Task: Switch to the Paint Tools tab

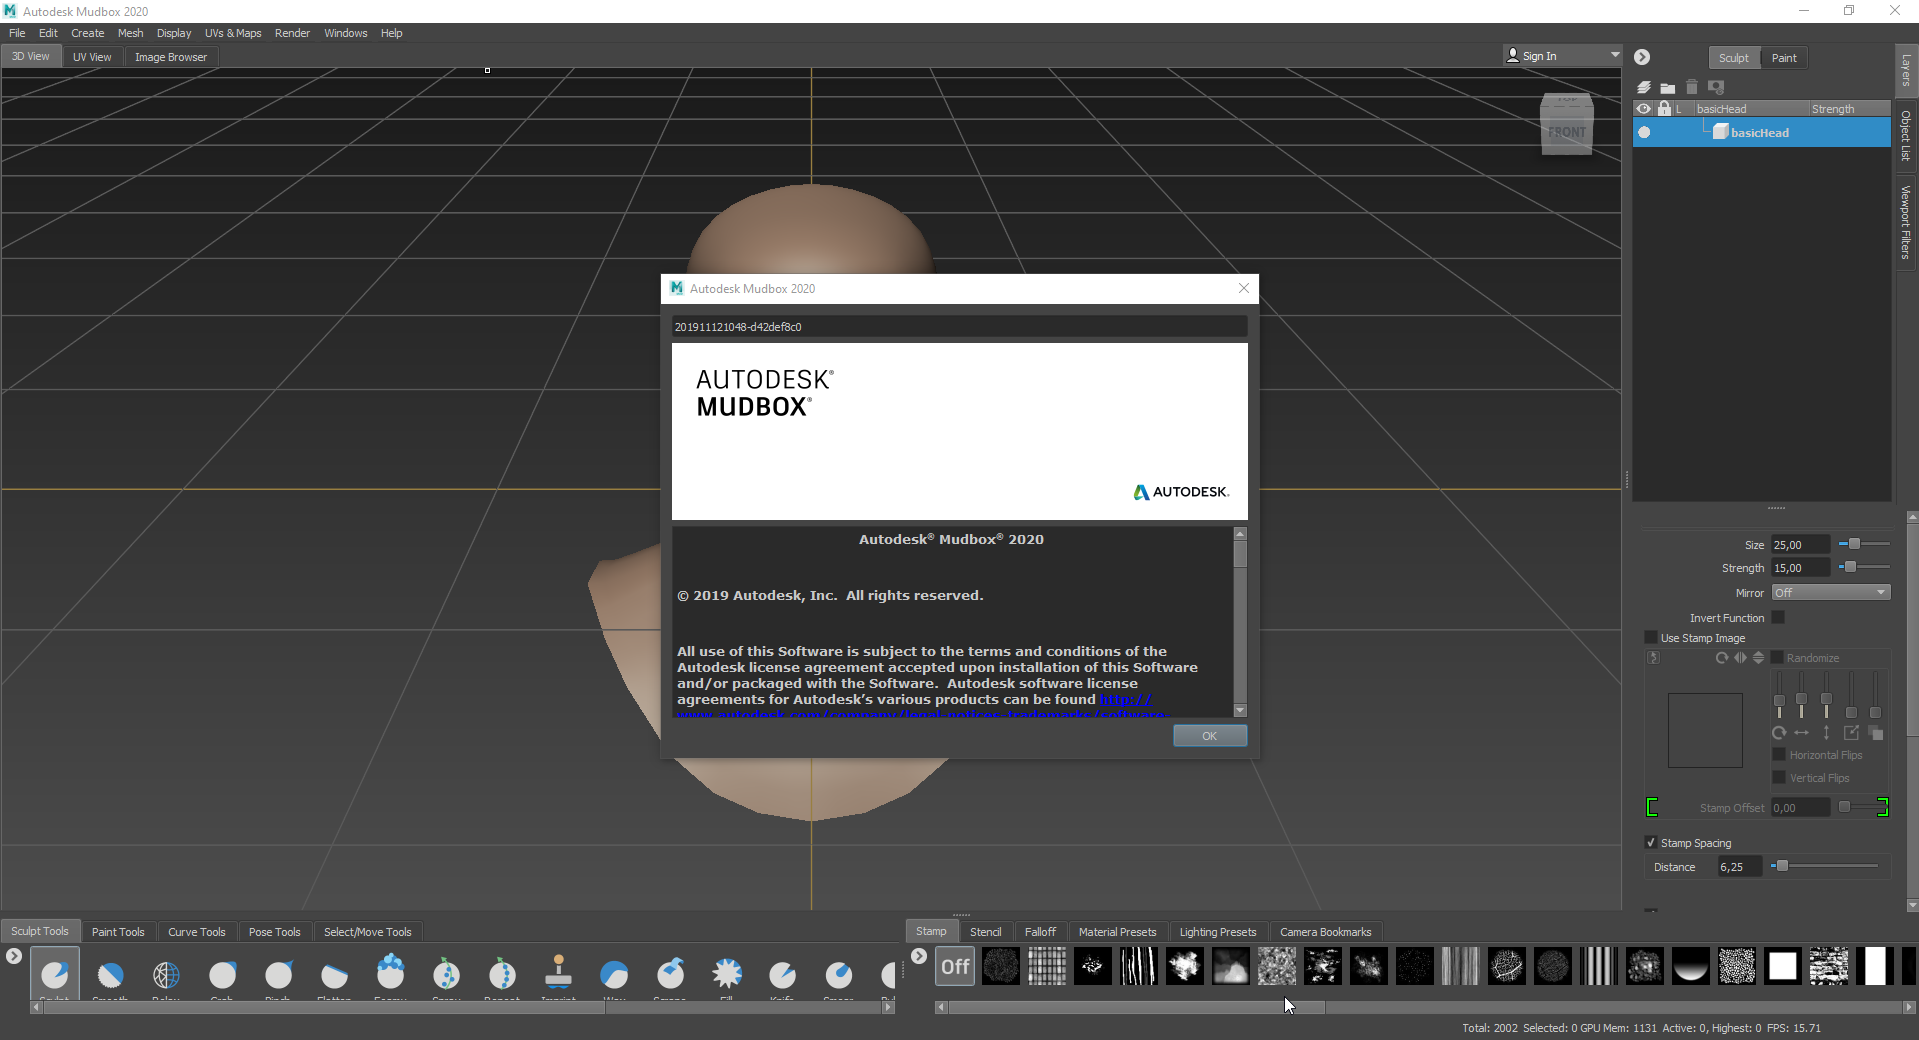Action: (118, 932)
